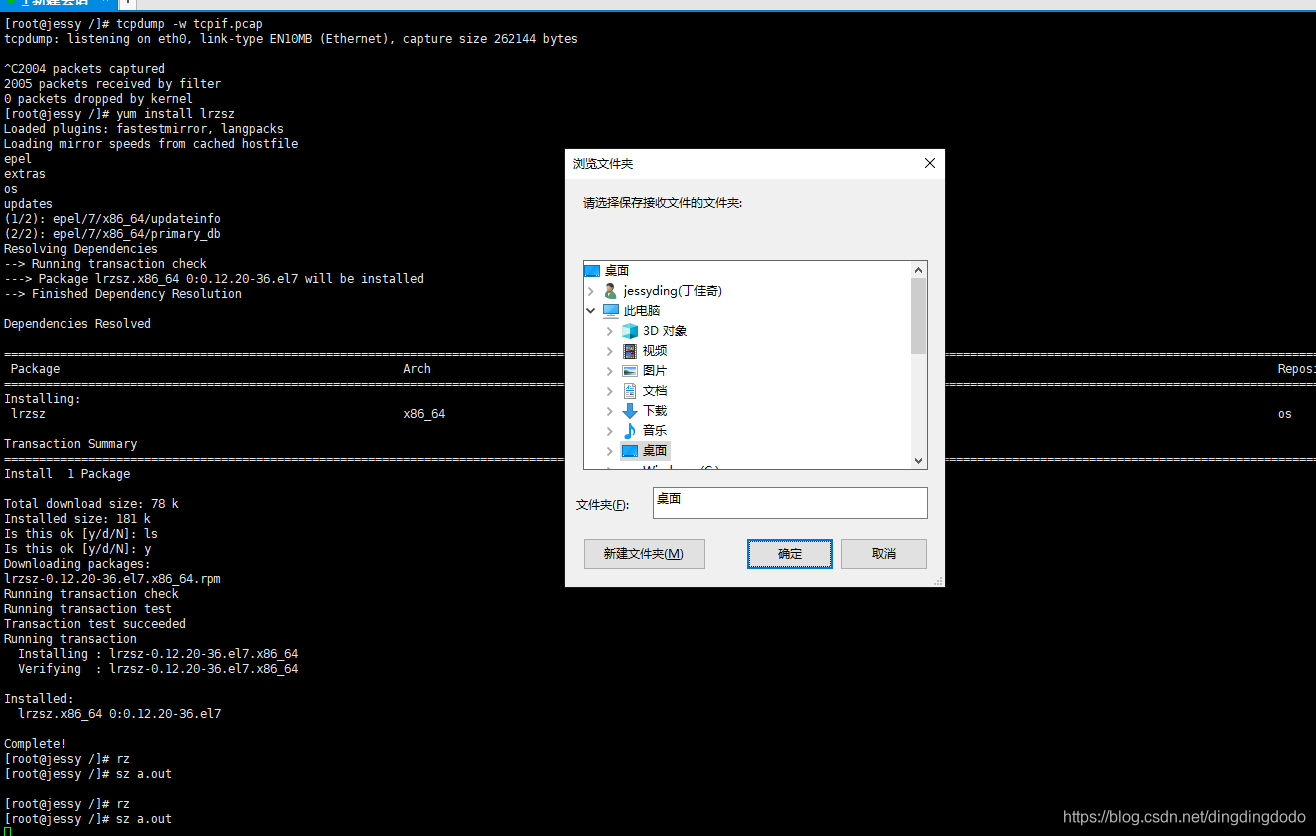Click '0 packets dropped by kernel' line
The width and height of the screenshot is (1316, 836).
coord(98,99)
